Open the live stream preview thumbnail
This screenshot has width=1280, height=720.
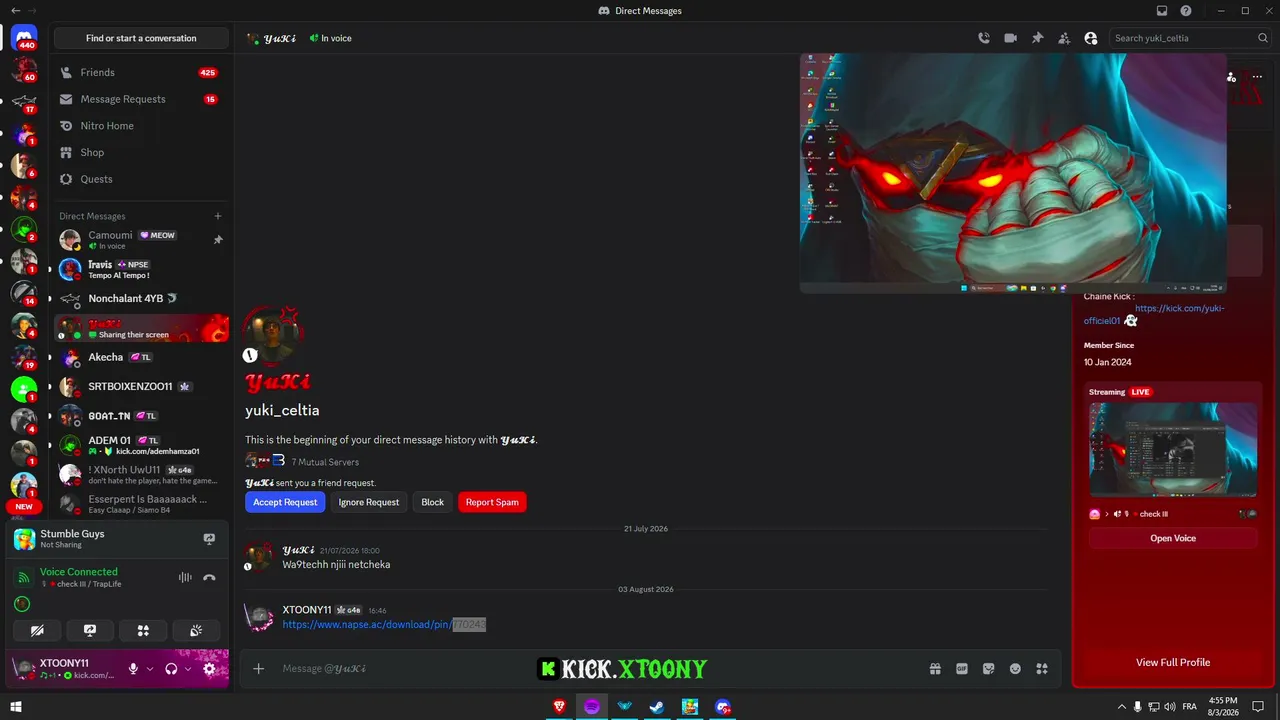[1173, 449]
